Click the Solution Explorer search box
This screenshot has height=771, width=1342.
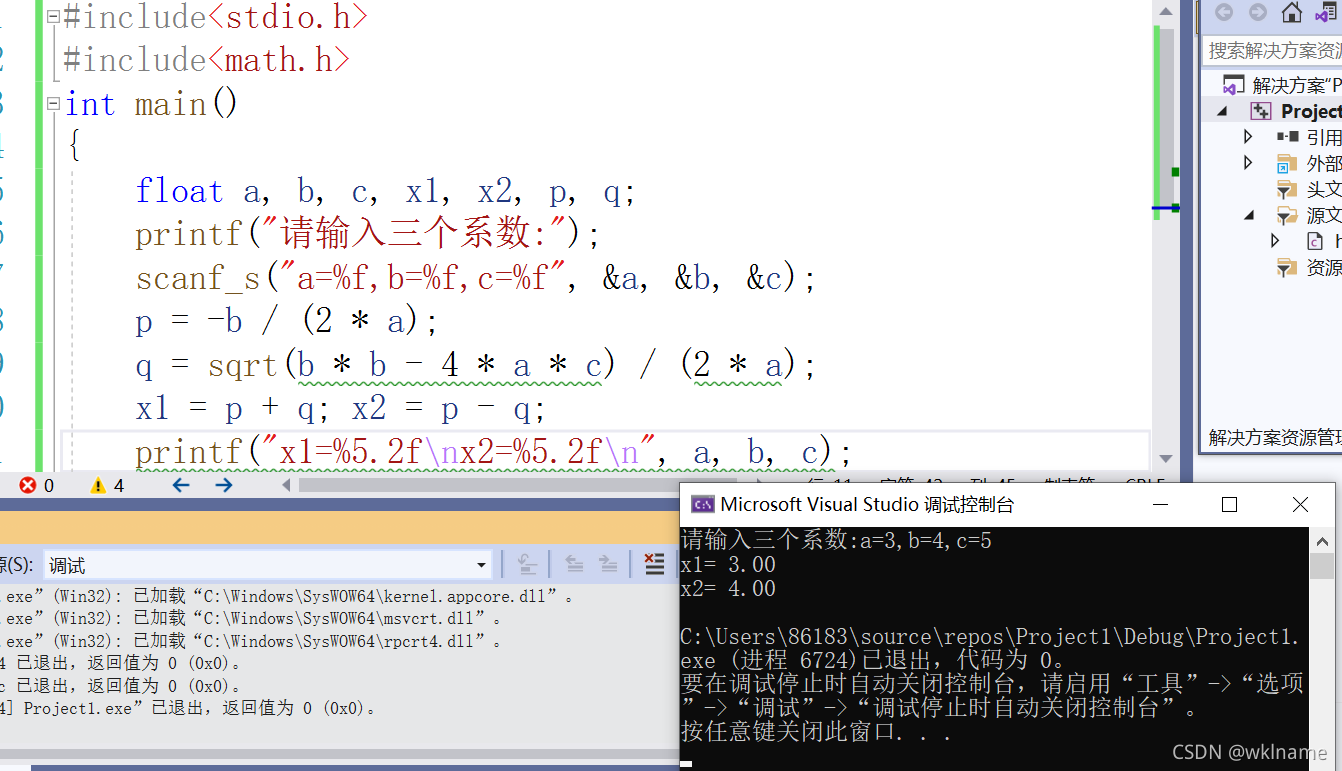coord(1272,50)
